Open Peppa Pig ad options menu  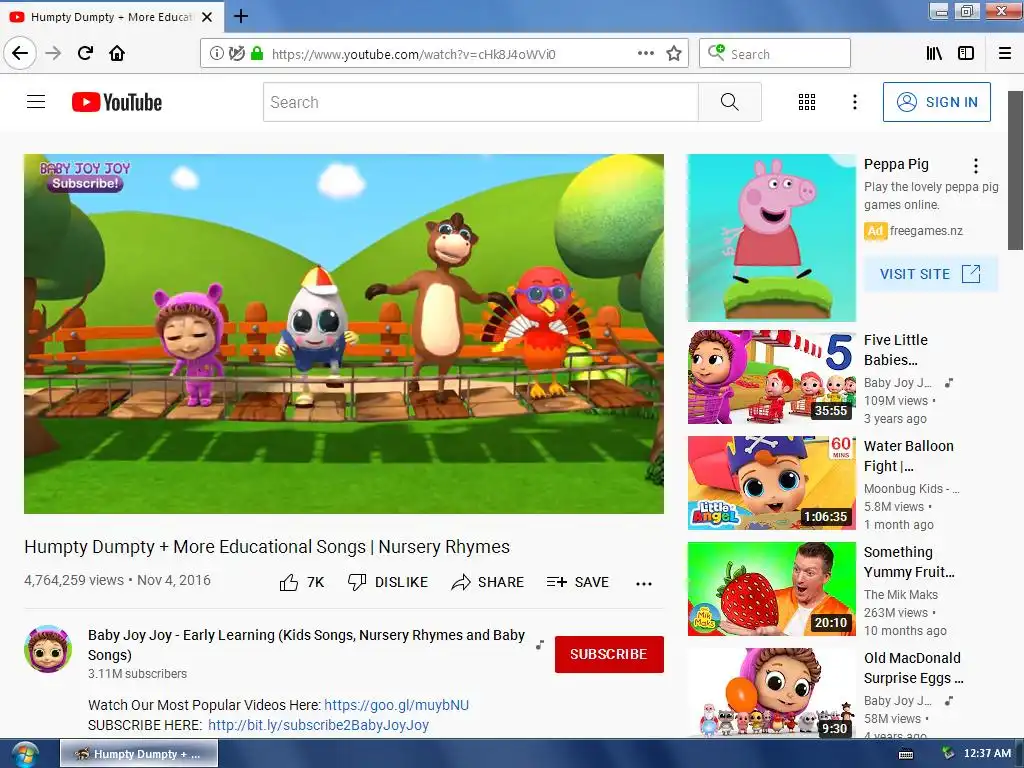tap(976, 166)
